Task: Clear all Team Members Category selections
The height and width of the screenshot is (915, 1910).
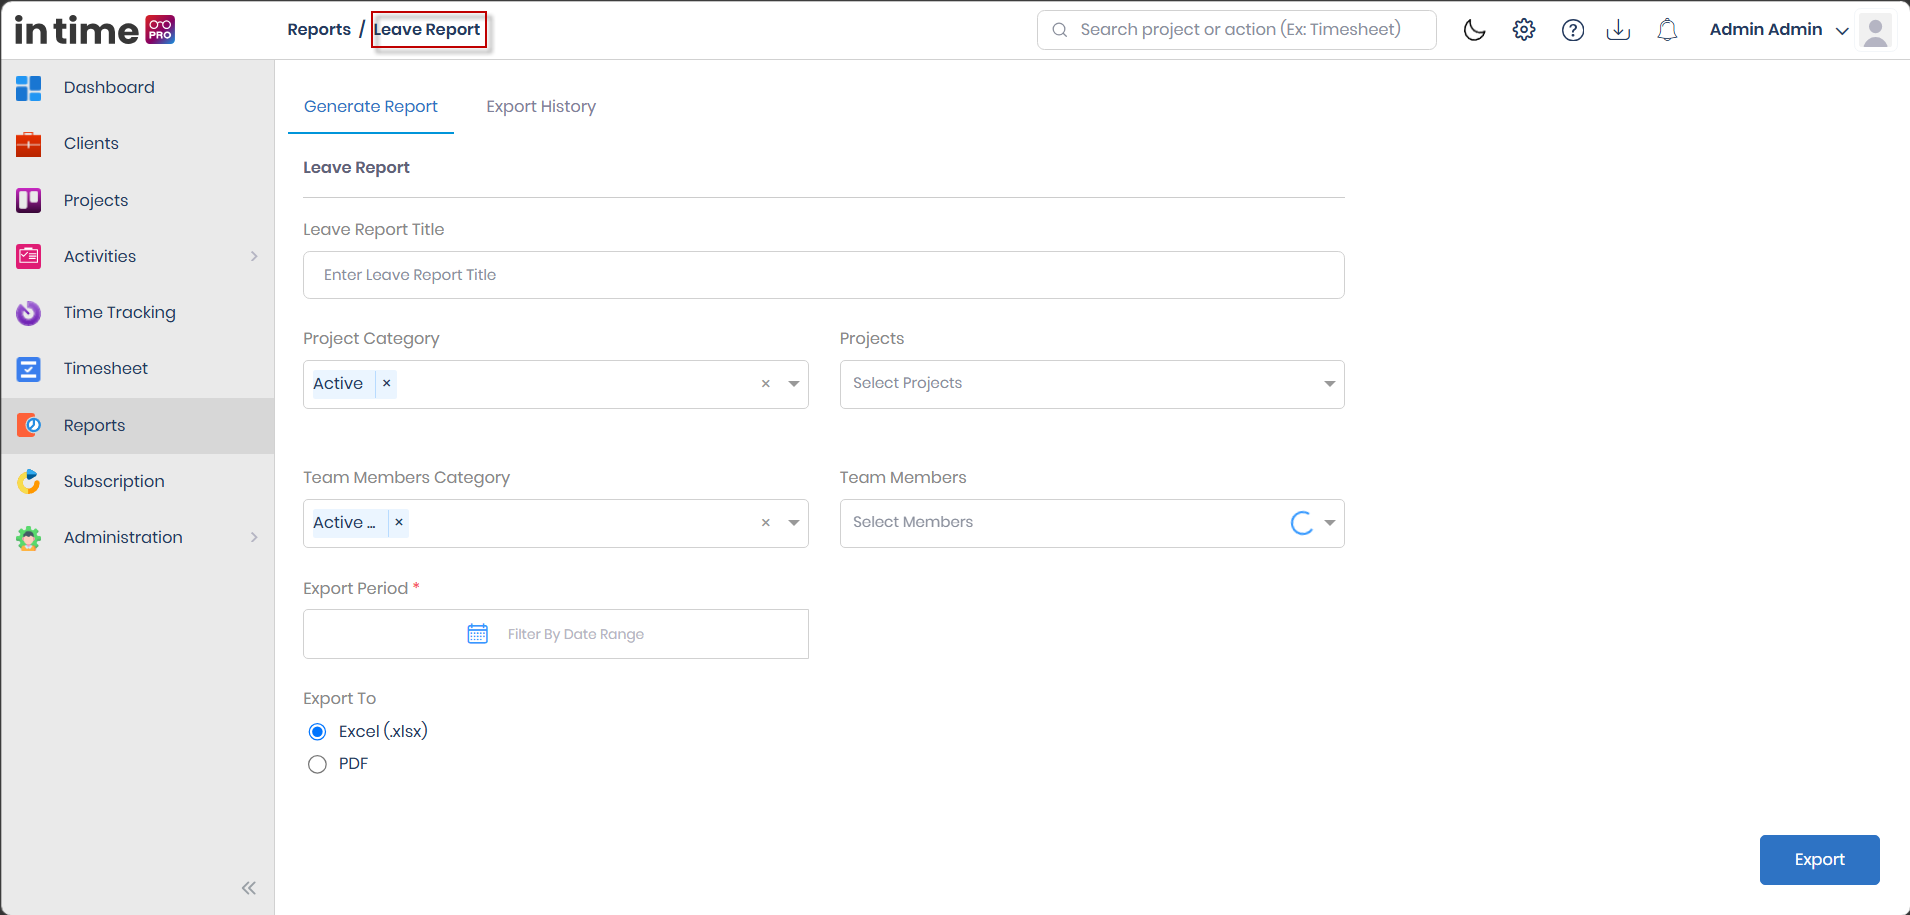Action: coord(766,523)
